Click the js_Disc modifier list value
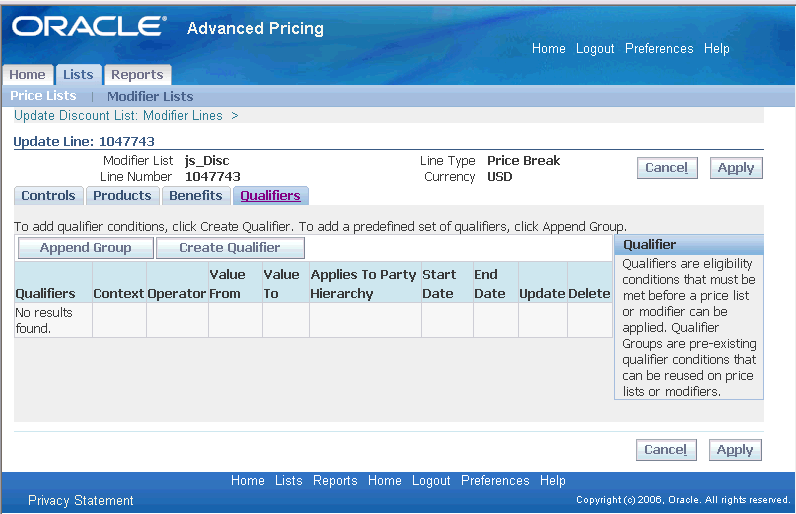Screen dimensions: 796x514 tap(207, 161)
